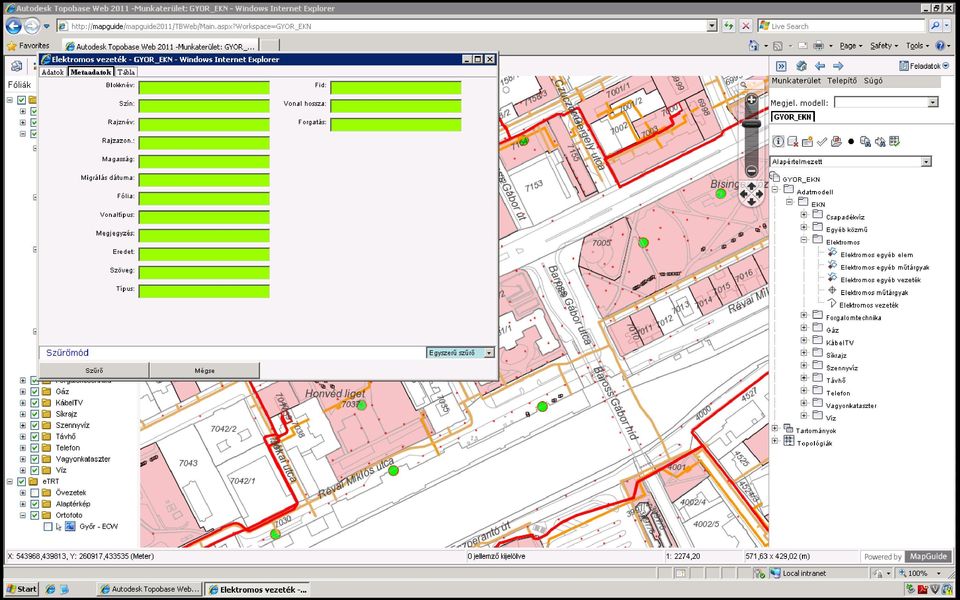The width and height of the screenshot is (960, 600).
Task: Collapse the Ortofoto layer group
Action: 23,516
